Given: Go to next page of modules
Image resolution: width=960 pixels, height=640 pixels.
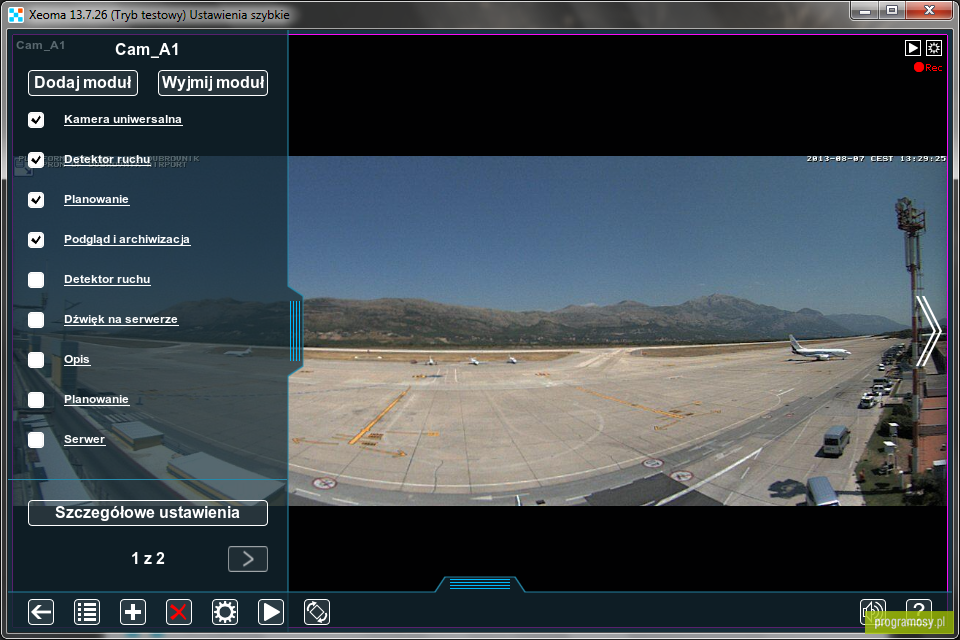Looking at the screenshot, I should [x=248, y=559].
